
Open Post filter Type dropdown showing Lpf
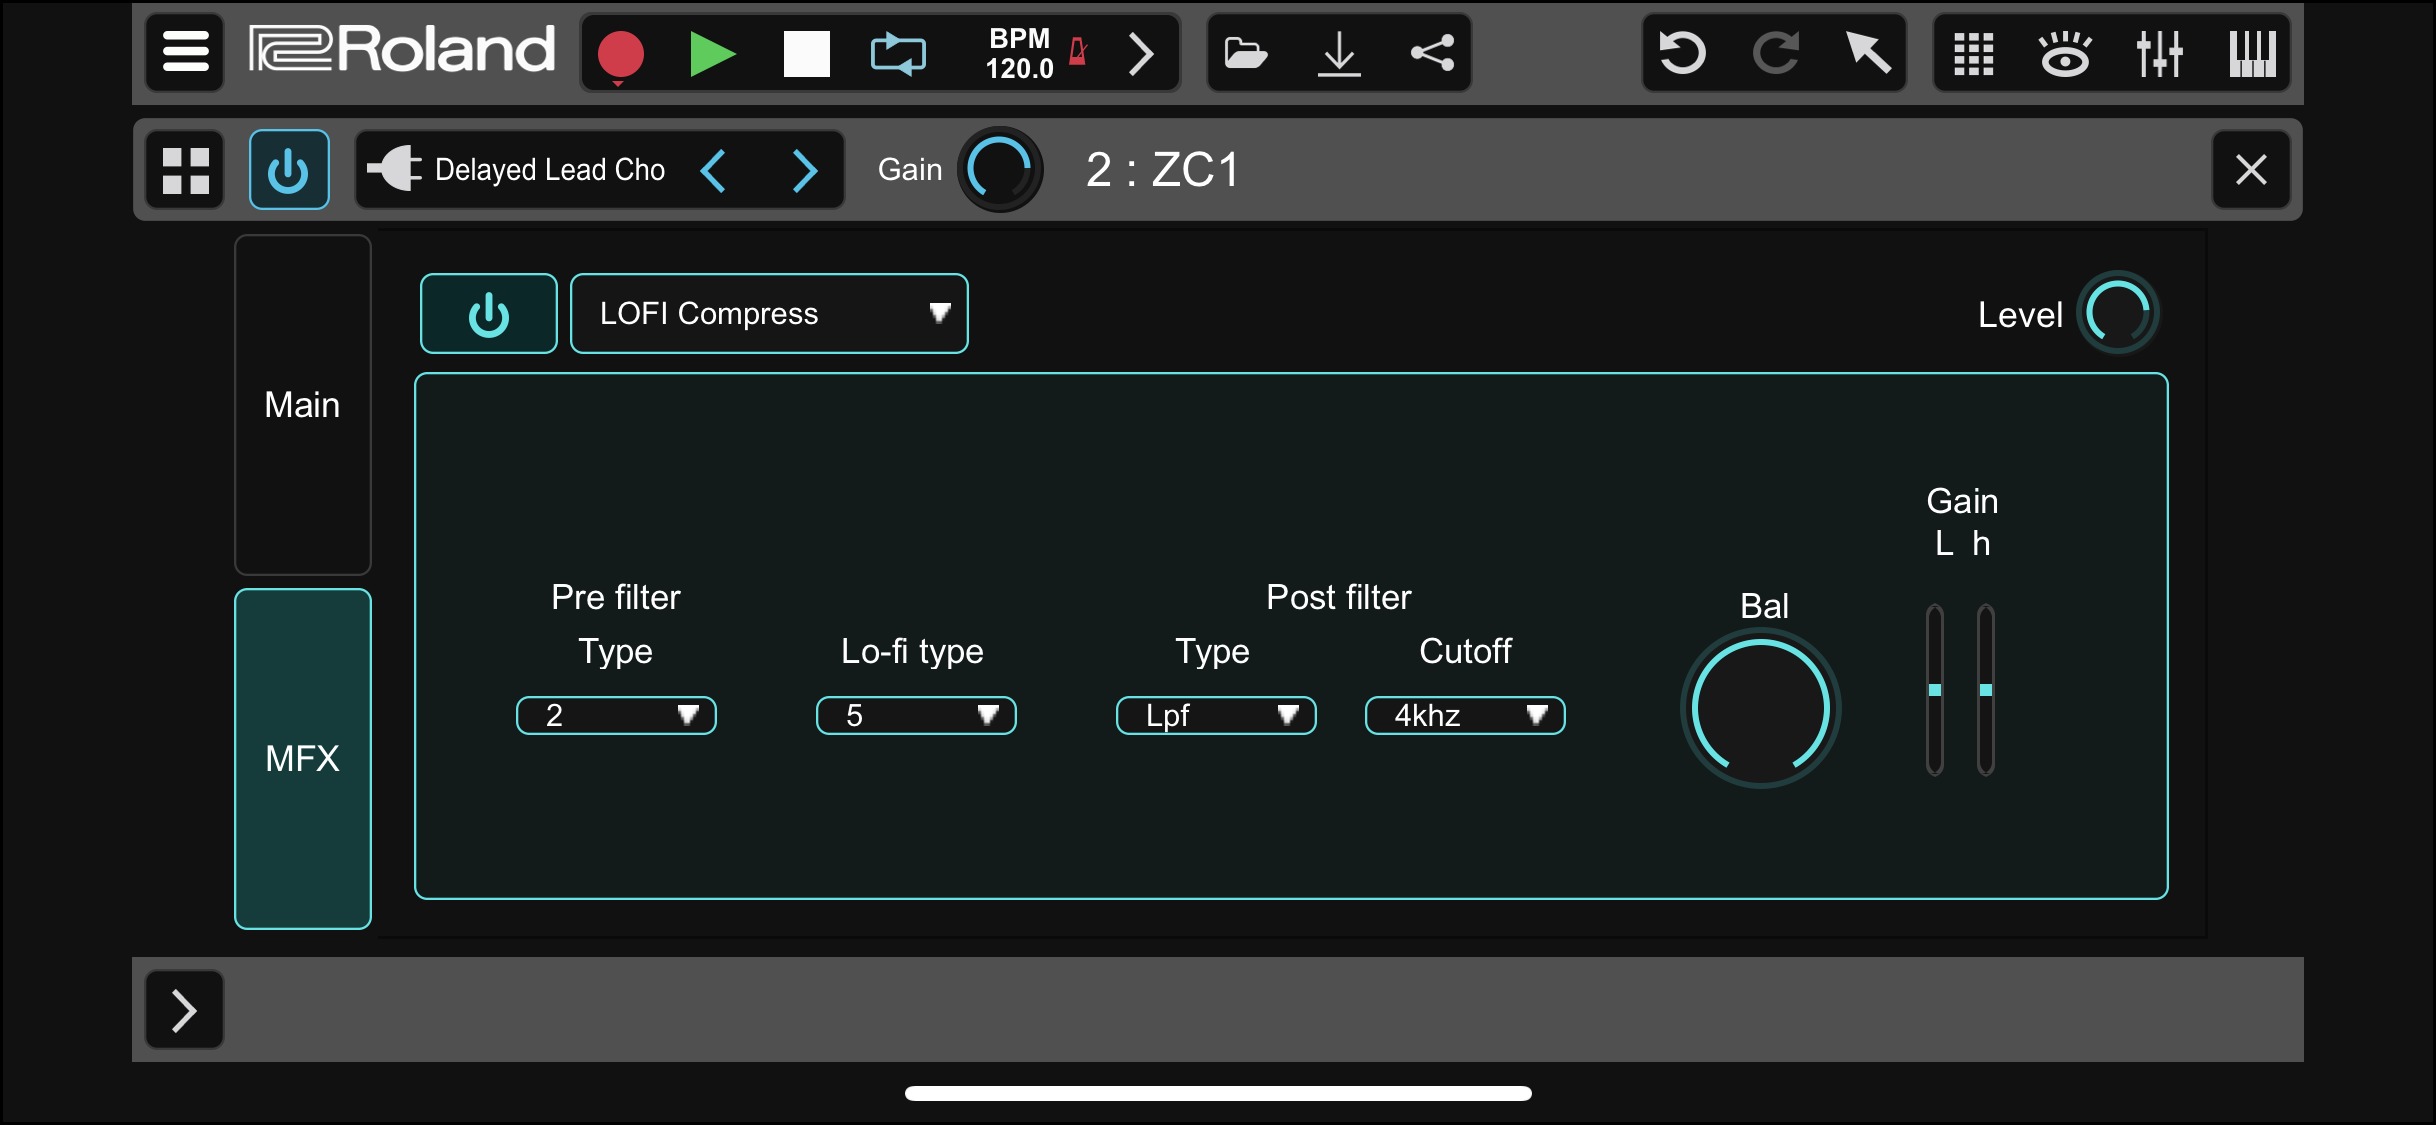[x=1216, y=716]
